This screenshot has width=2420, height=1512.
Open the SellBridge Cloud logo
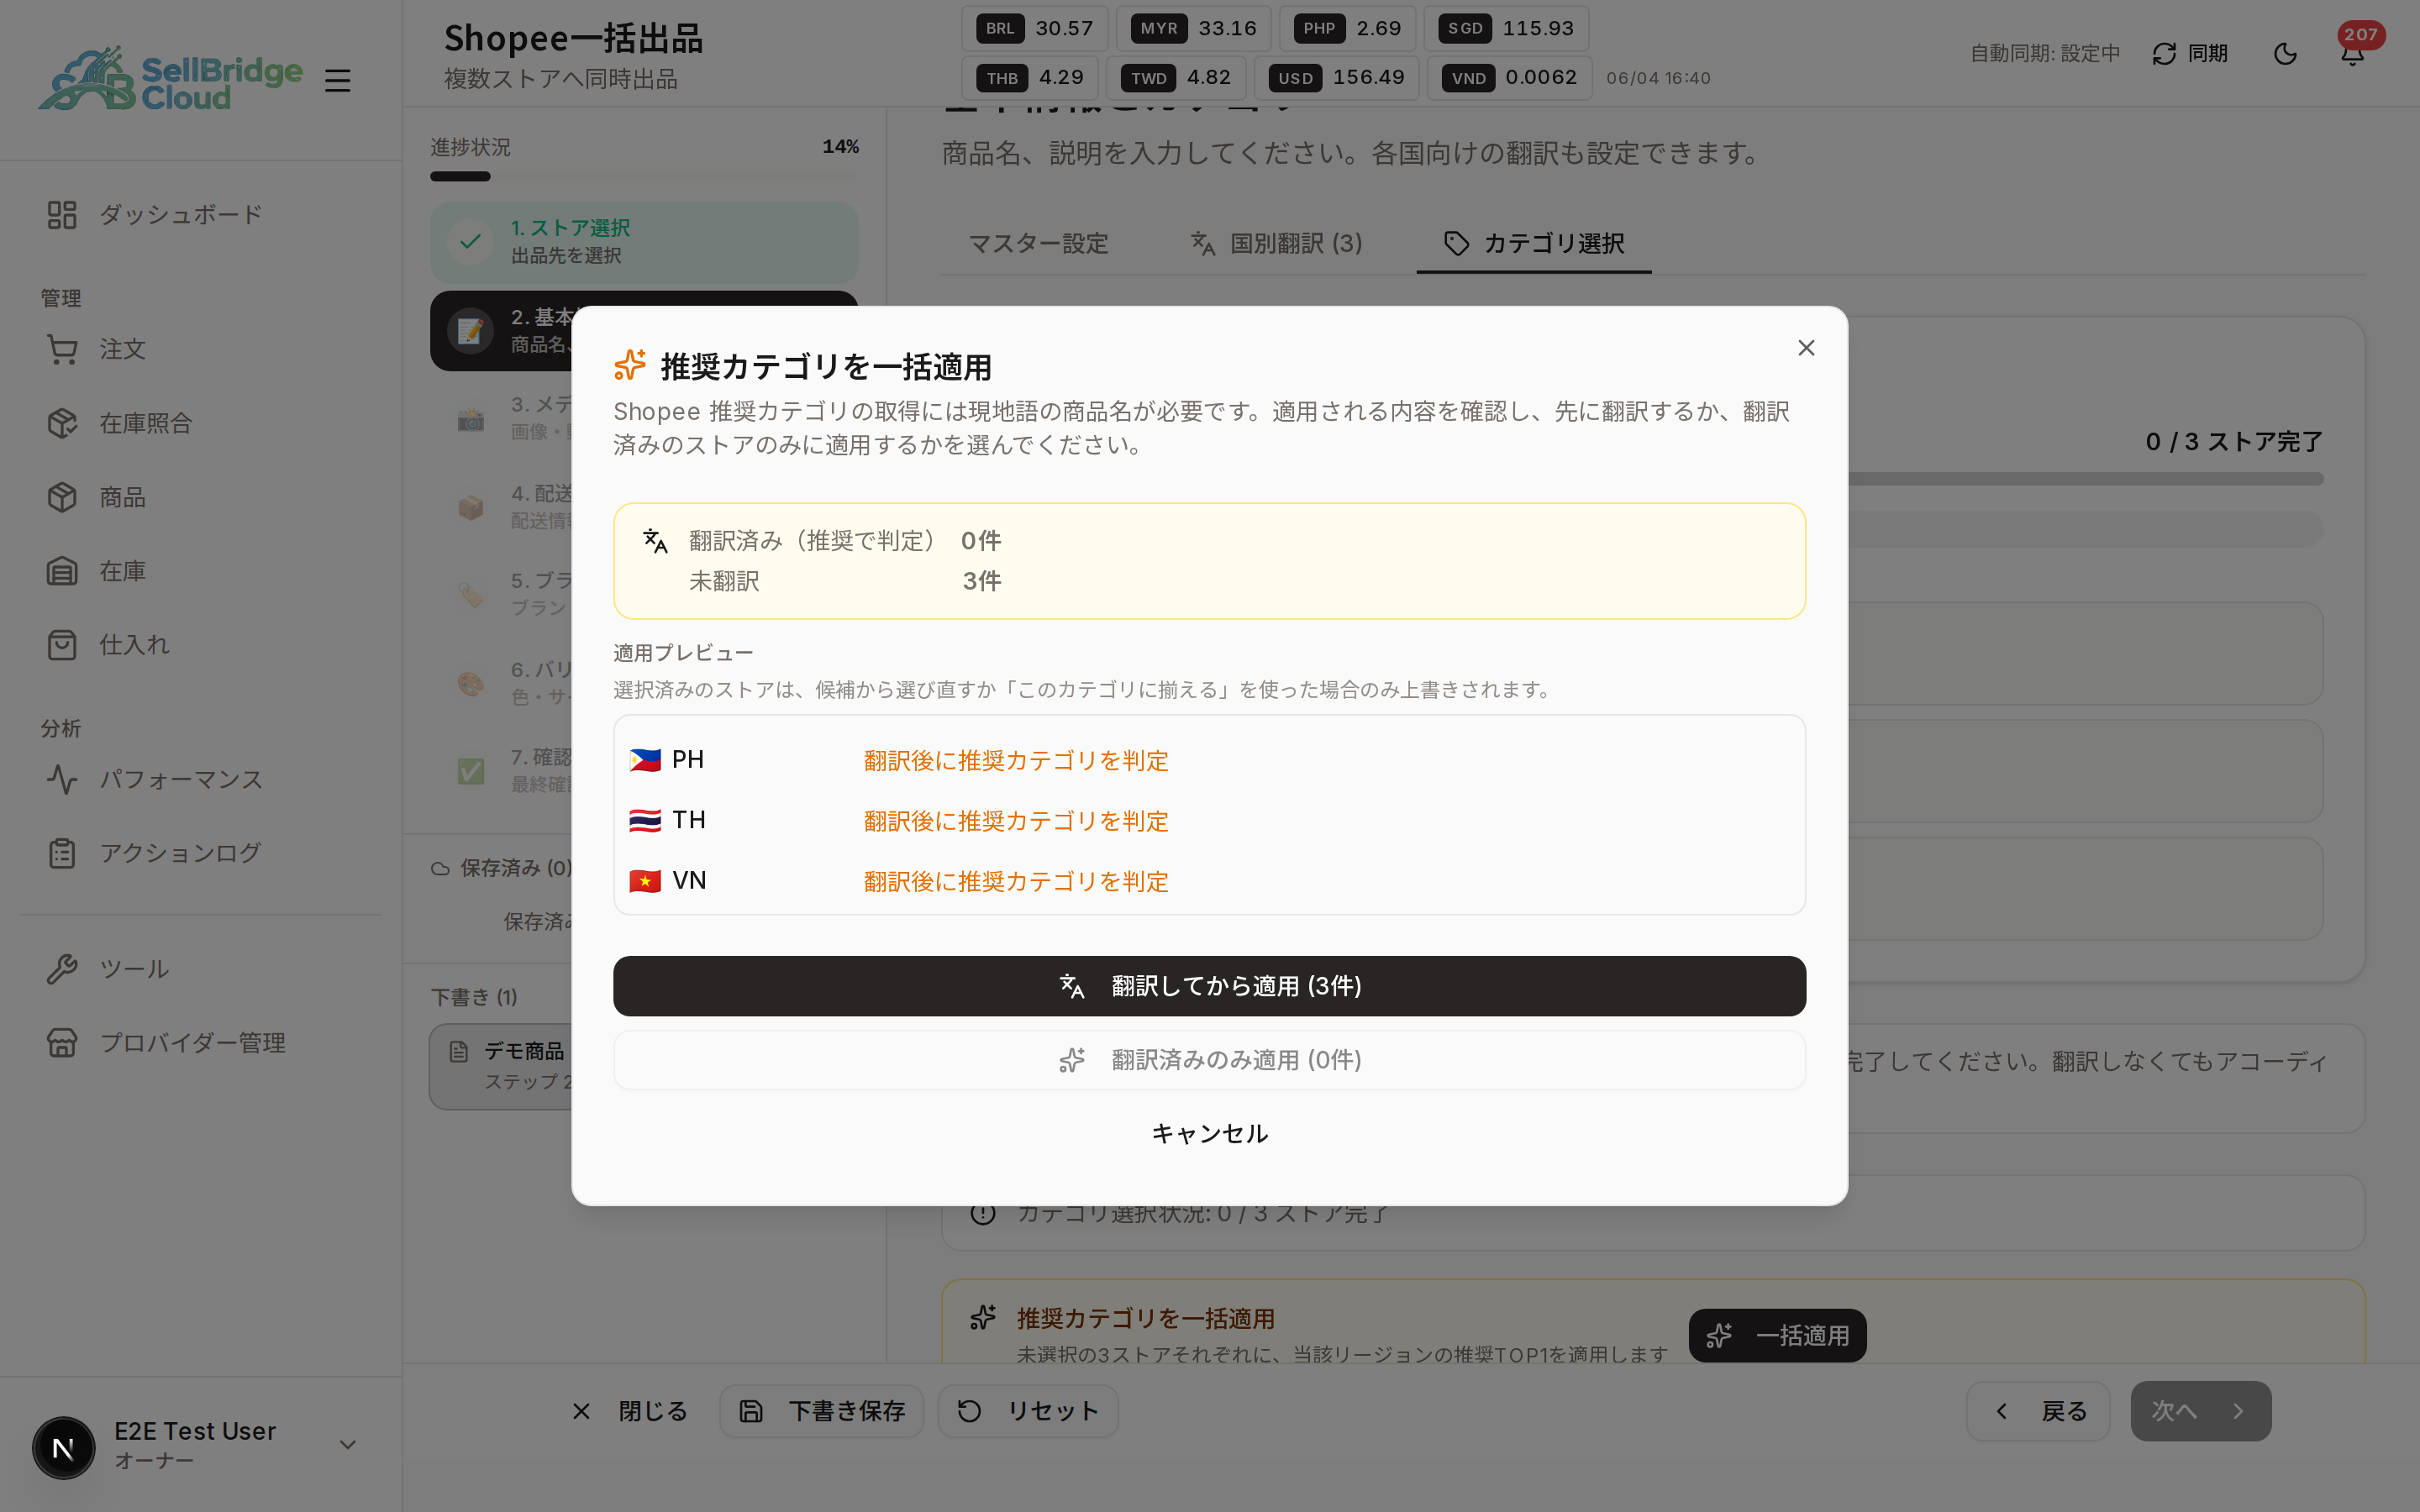(x=170, y=78)
